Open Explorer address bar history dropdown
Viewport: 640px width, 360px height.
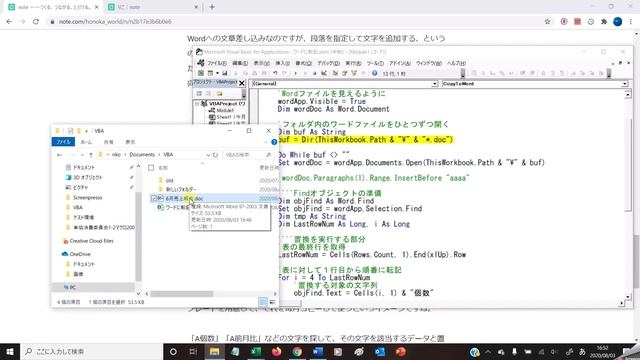click(x=208, y=155)
